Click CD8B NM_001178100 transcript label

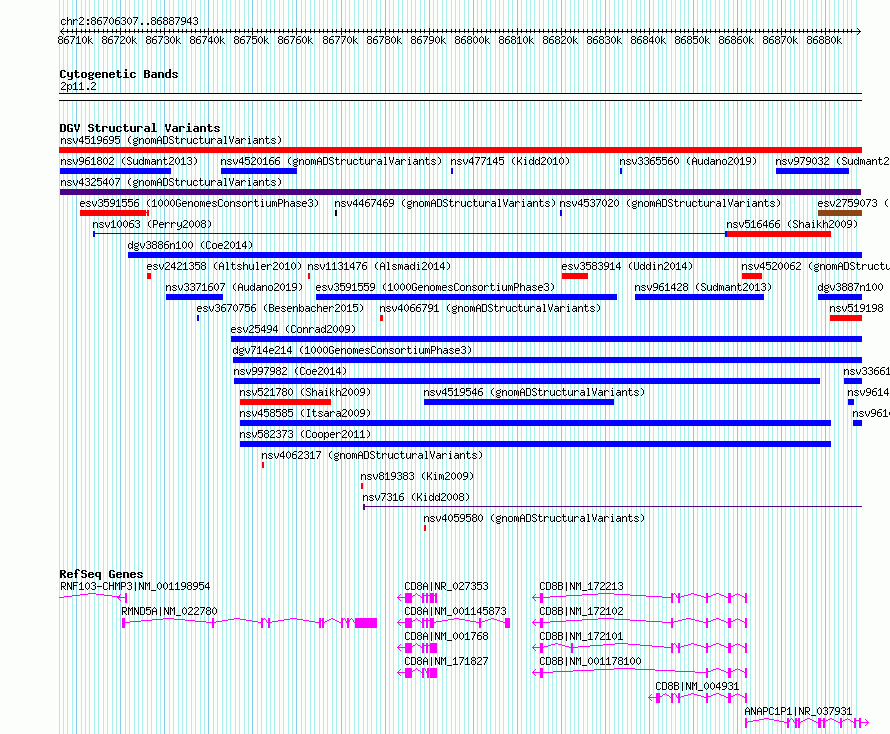(x=590, y=661)
